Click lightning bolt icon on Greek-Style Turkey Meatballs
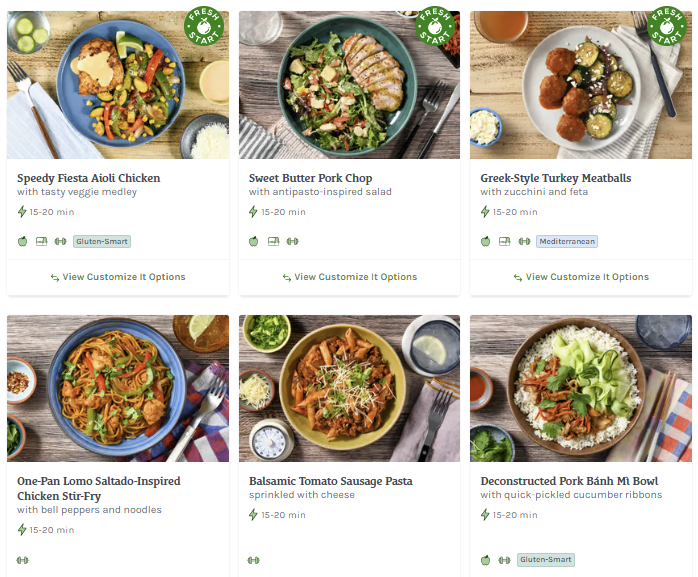The width and height of the screenshot is (698, 577). 486,212
